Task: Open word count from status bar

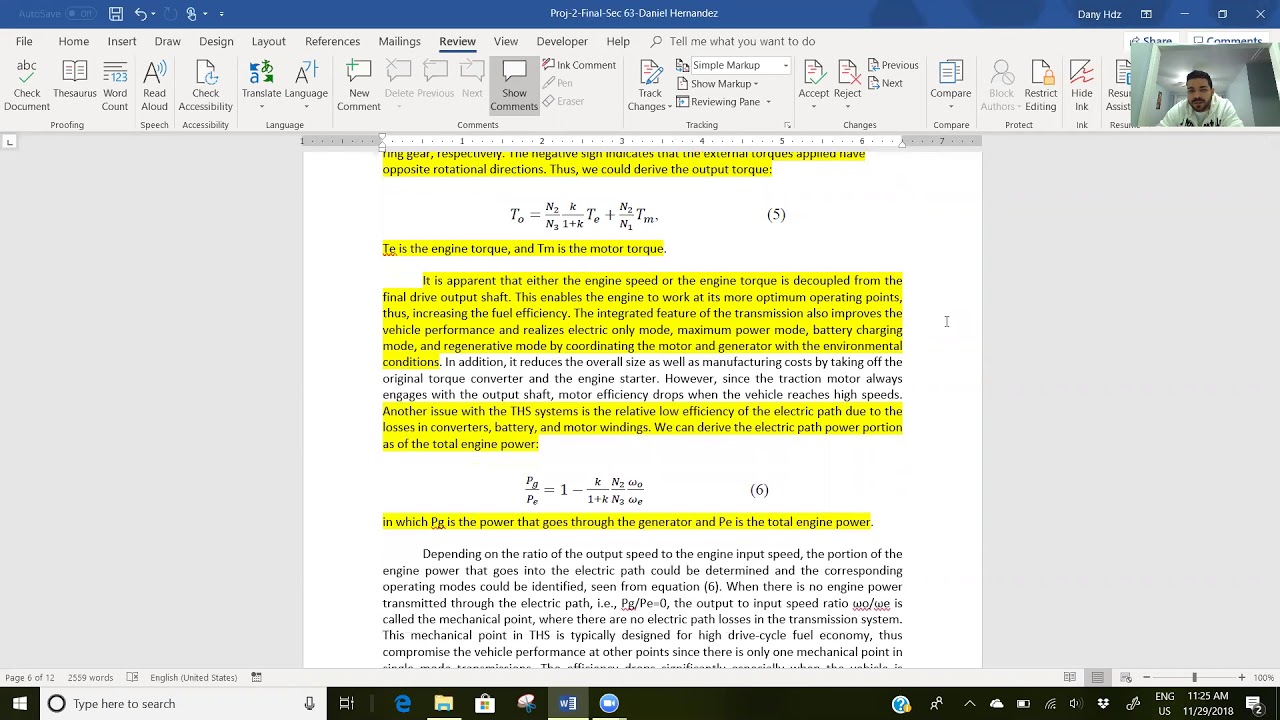Action: (x=90, y=677)
